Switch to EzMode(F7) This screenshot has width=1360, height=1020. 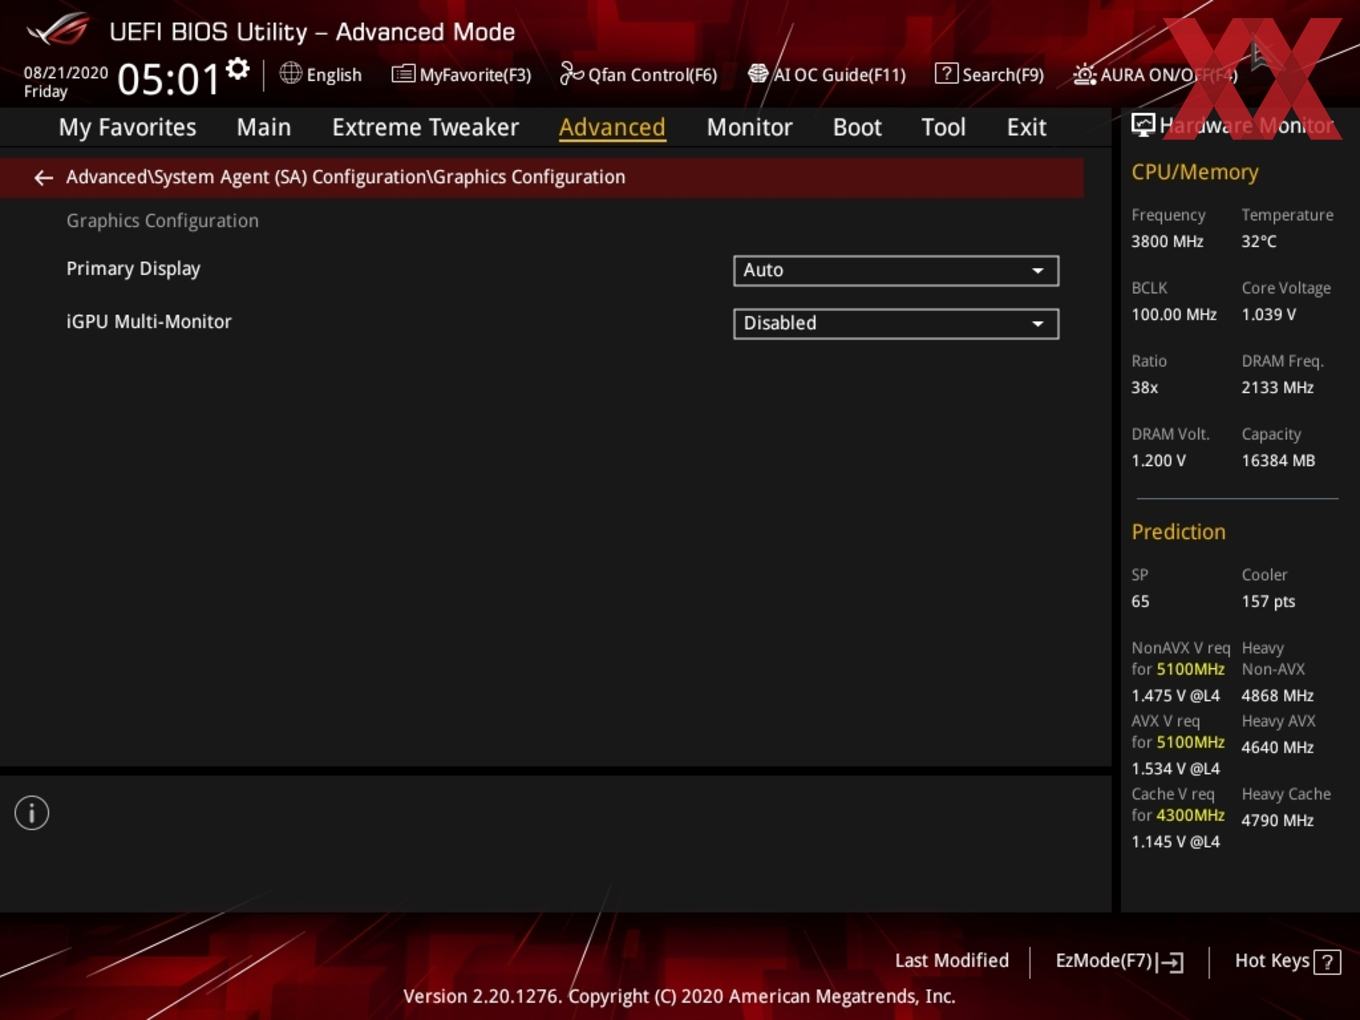tap(1120, 961)
